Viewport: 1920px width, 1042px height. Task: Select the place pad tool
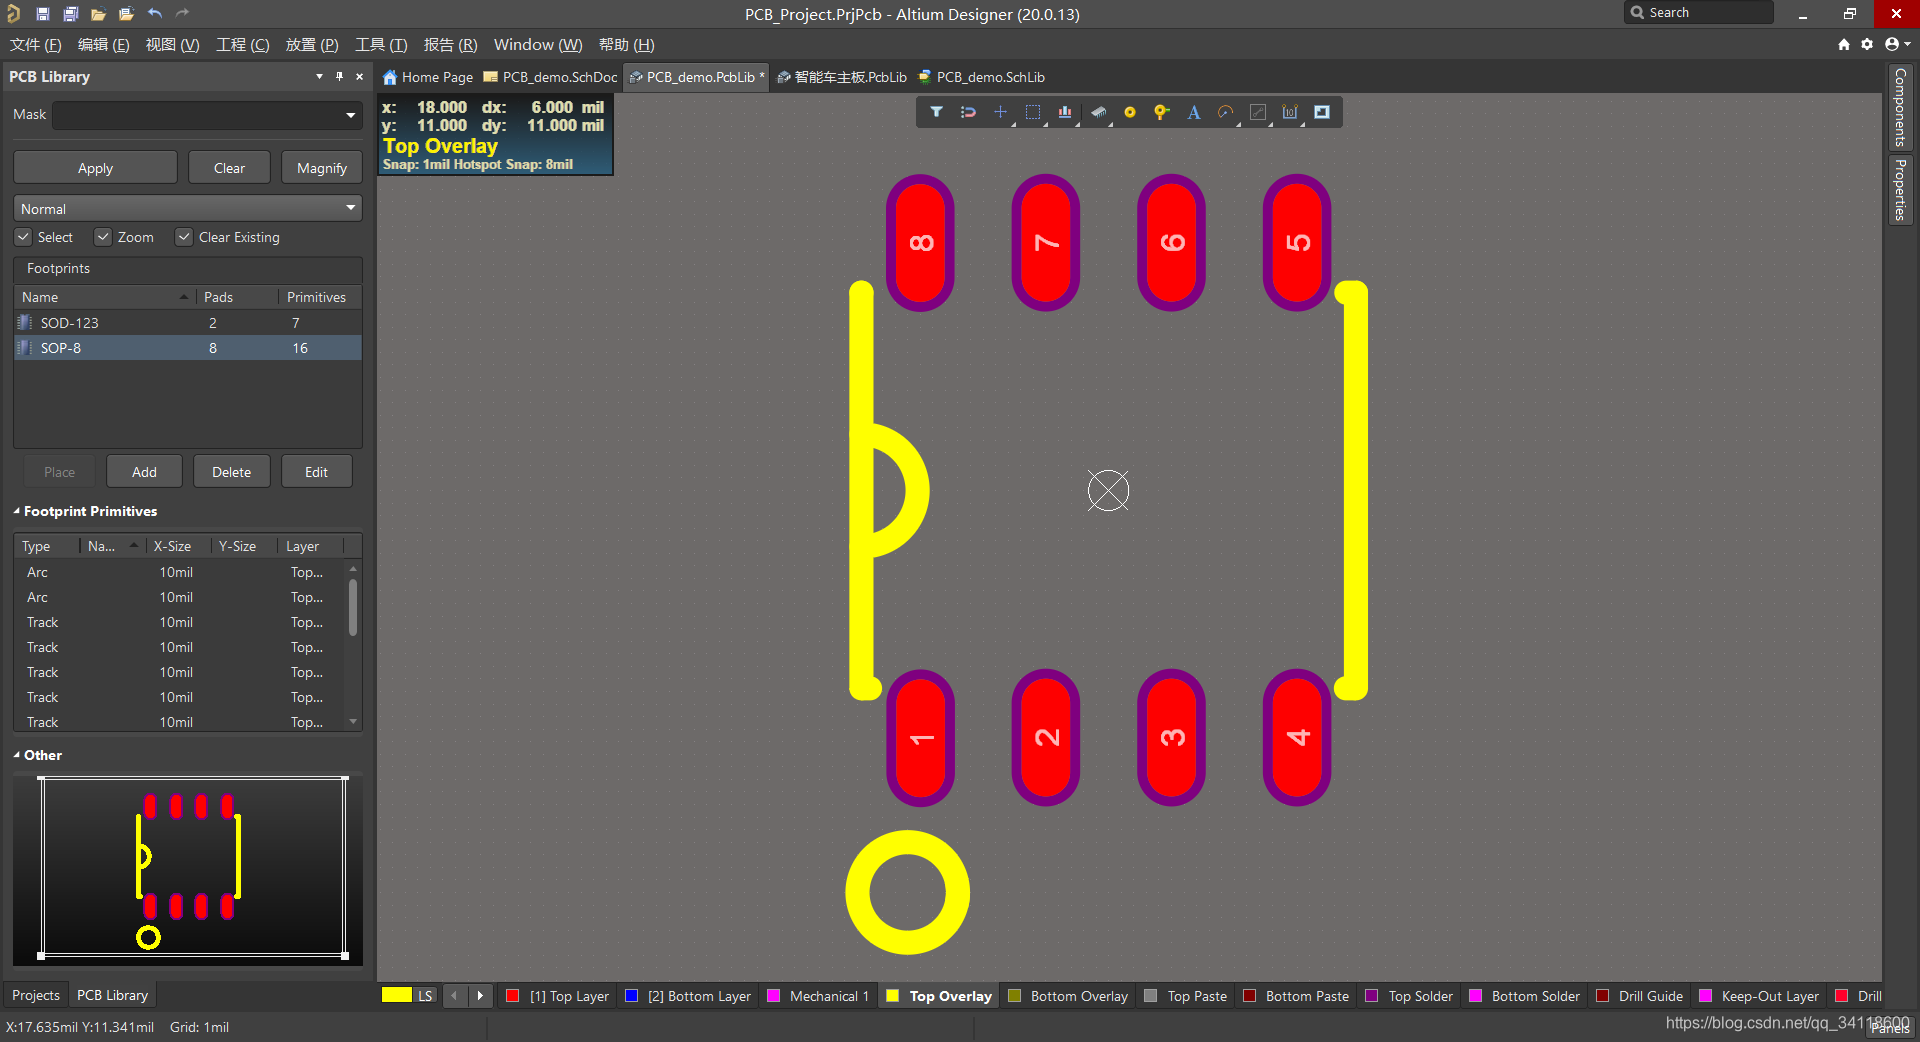[1130, 112]
